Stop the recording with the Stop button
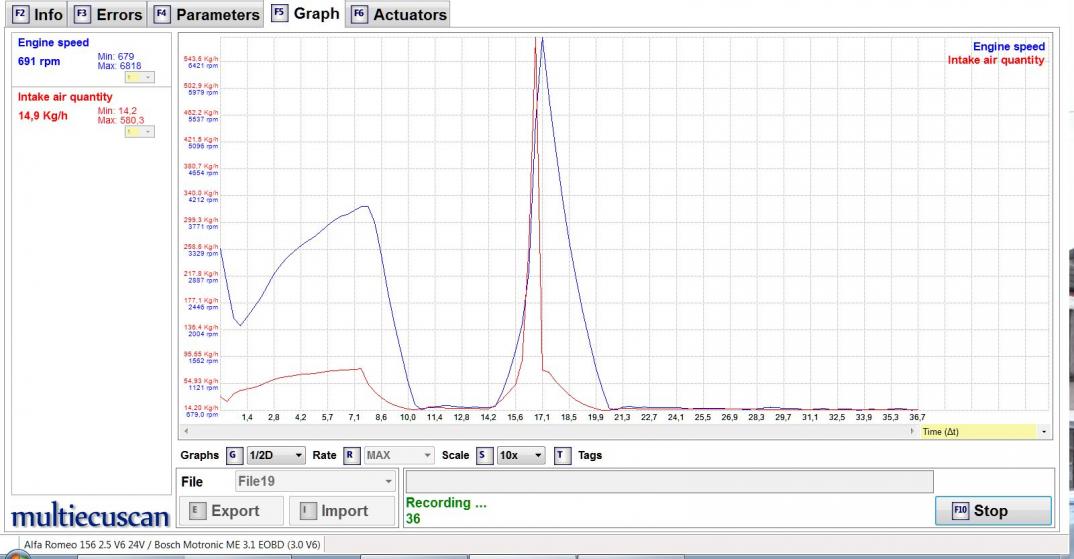 992,510
